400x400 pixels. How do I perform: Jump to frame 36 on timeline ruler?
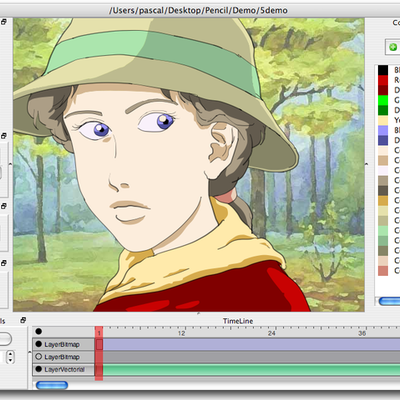[362, 333]
